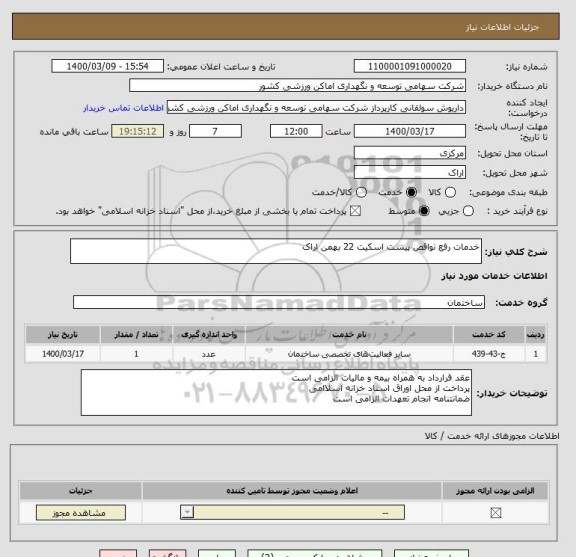Click the deadline time field 12:00

pos(296,131)
